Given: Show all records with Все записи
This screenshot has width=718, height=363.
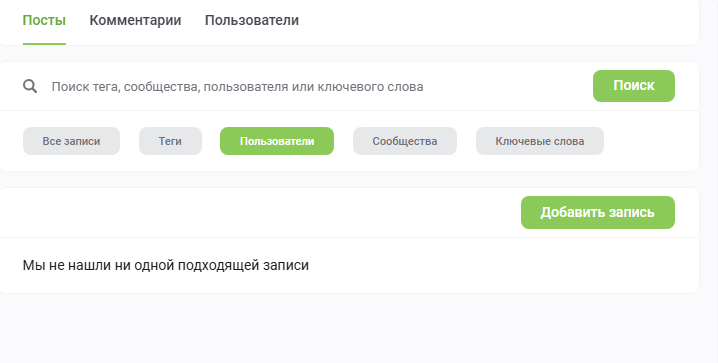Looking at the screenshot, I should [x=71, y=141].
